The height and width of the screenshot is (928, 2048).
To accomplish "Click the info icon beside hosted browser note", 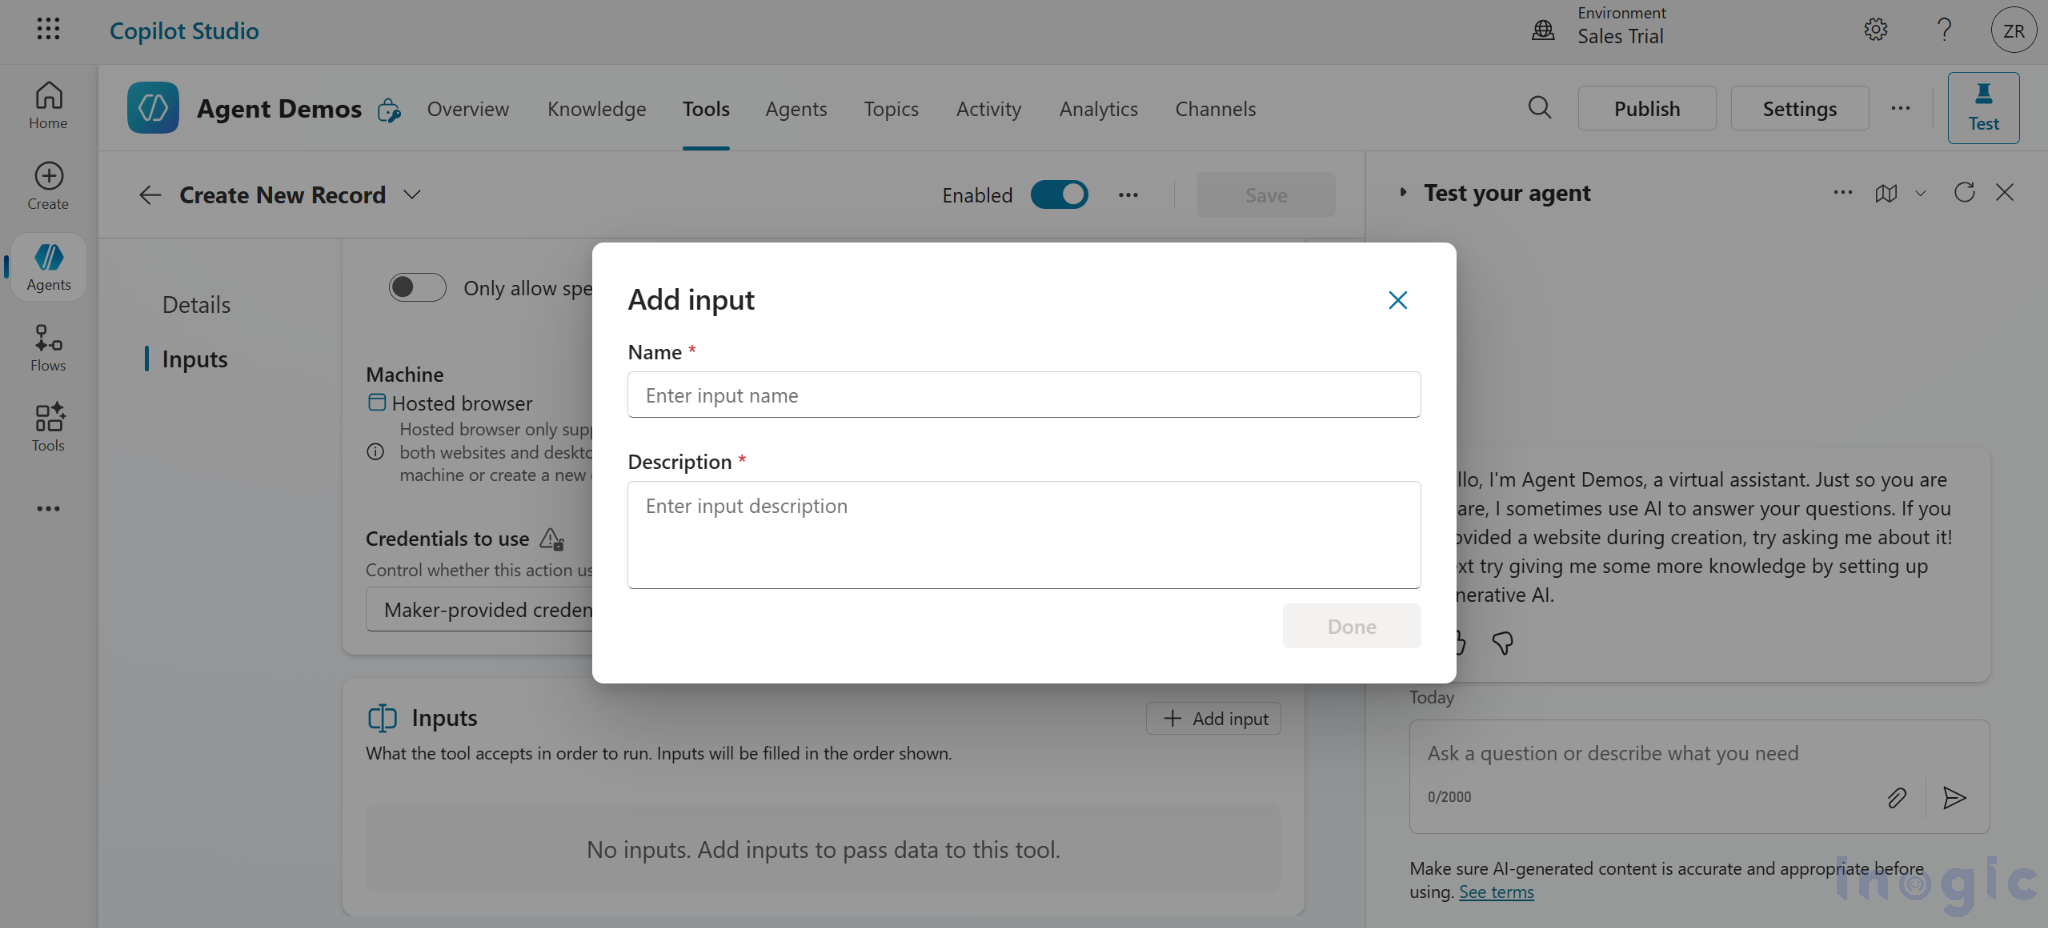I will pos(376,452).
